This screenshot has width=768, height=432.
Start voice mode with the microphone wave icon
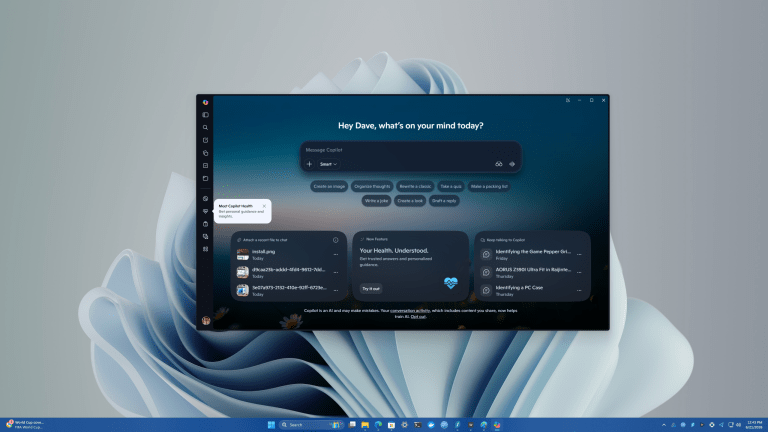click(512, 164)
